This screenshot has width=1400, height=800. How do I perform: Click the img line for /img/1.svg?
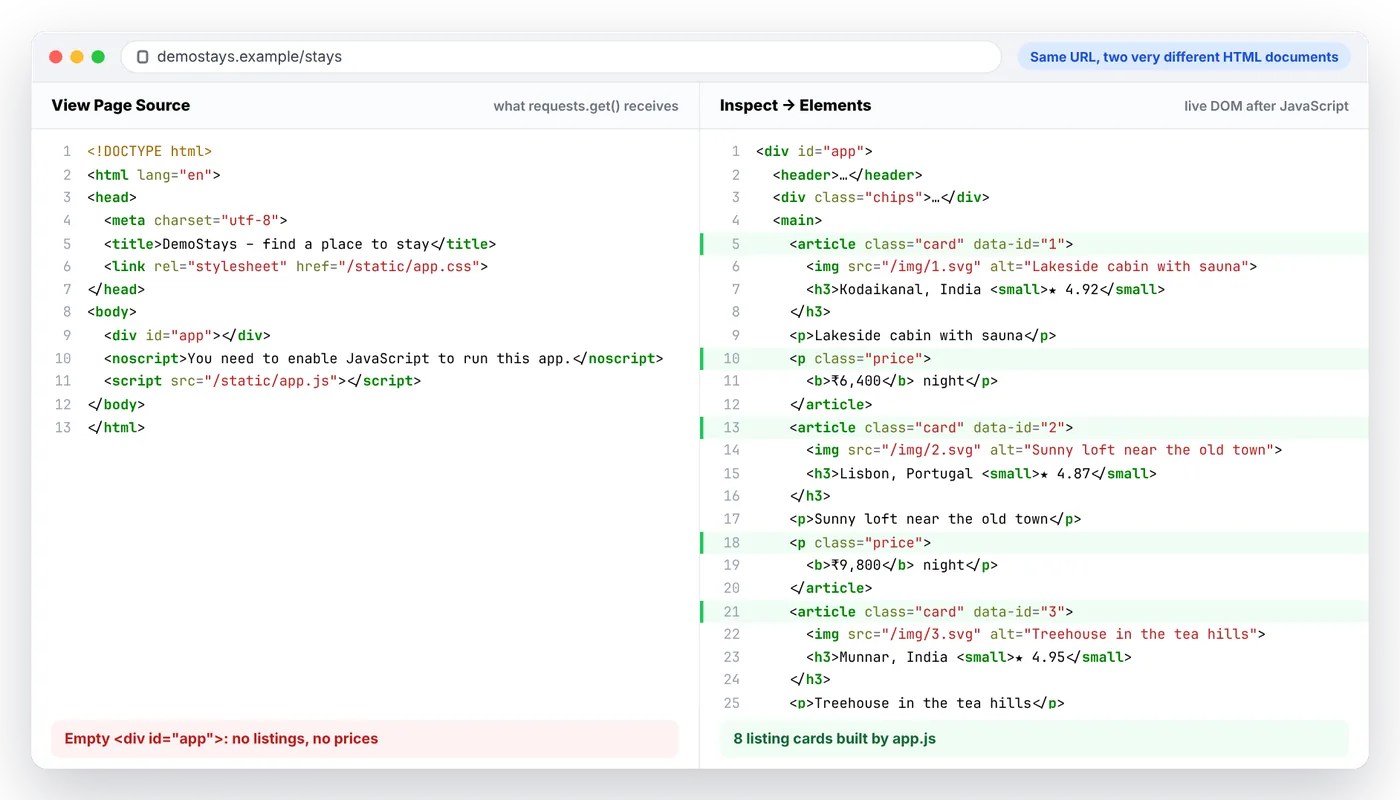(1032, 266)
